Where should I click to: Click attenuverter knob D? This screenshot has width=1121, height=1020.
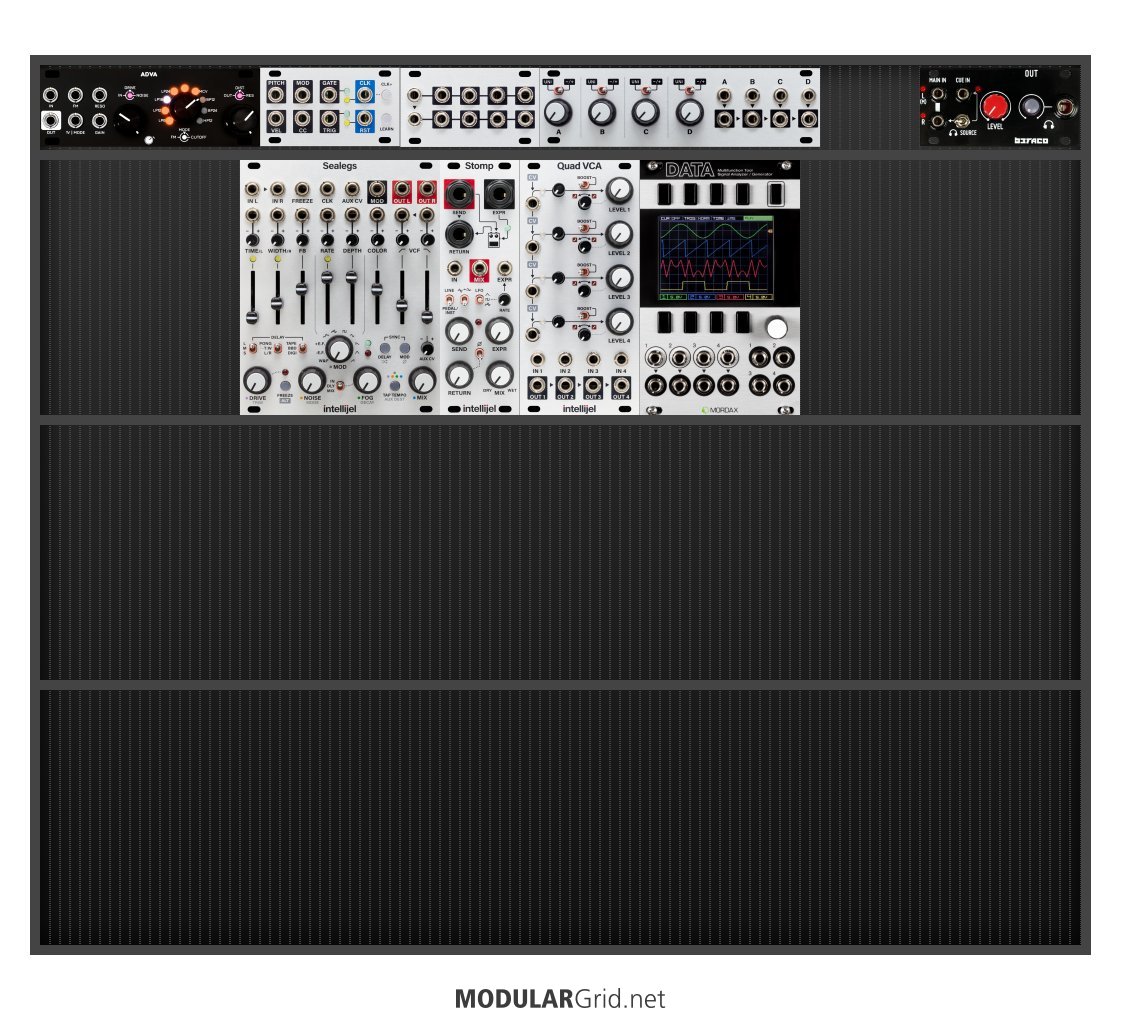point(689,112)
